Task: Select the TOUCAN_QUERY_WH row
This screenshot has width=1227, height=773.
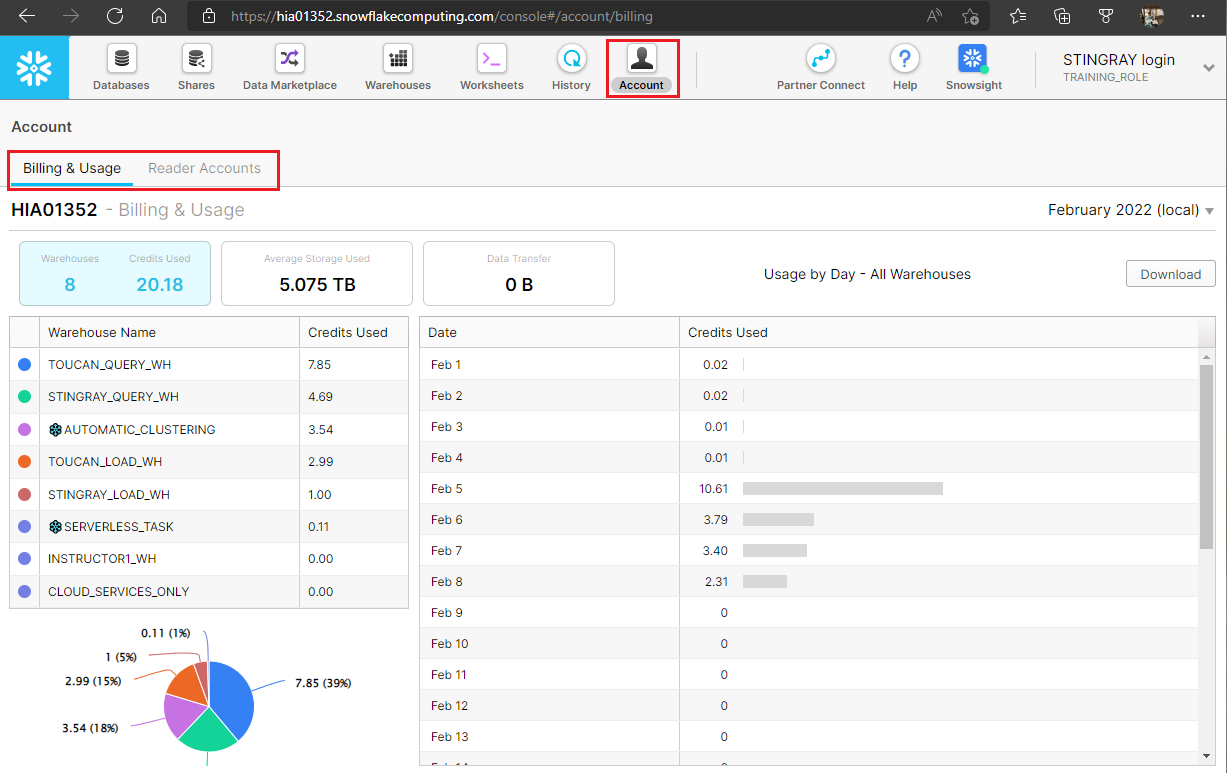Action: click(209, 365)
